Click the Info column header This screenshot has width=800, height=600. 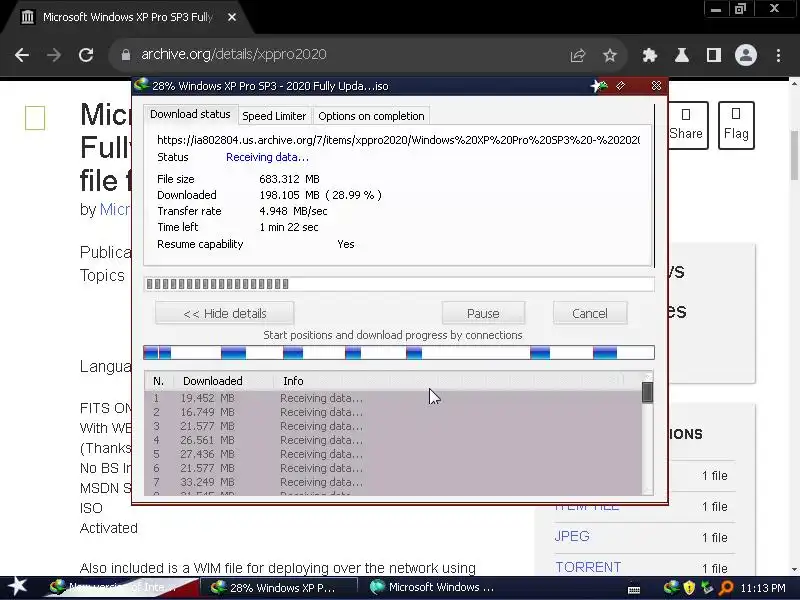293,381
